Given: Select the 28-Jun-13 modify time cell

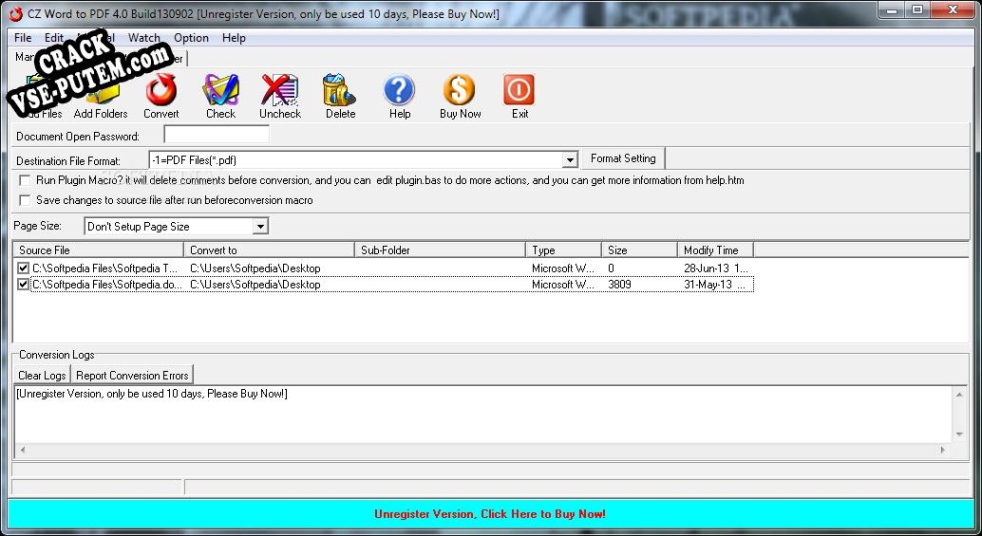Looking at the screenshot, I should click(x=715, y=268).
